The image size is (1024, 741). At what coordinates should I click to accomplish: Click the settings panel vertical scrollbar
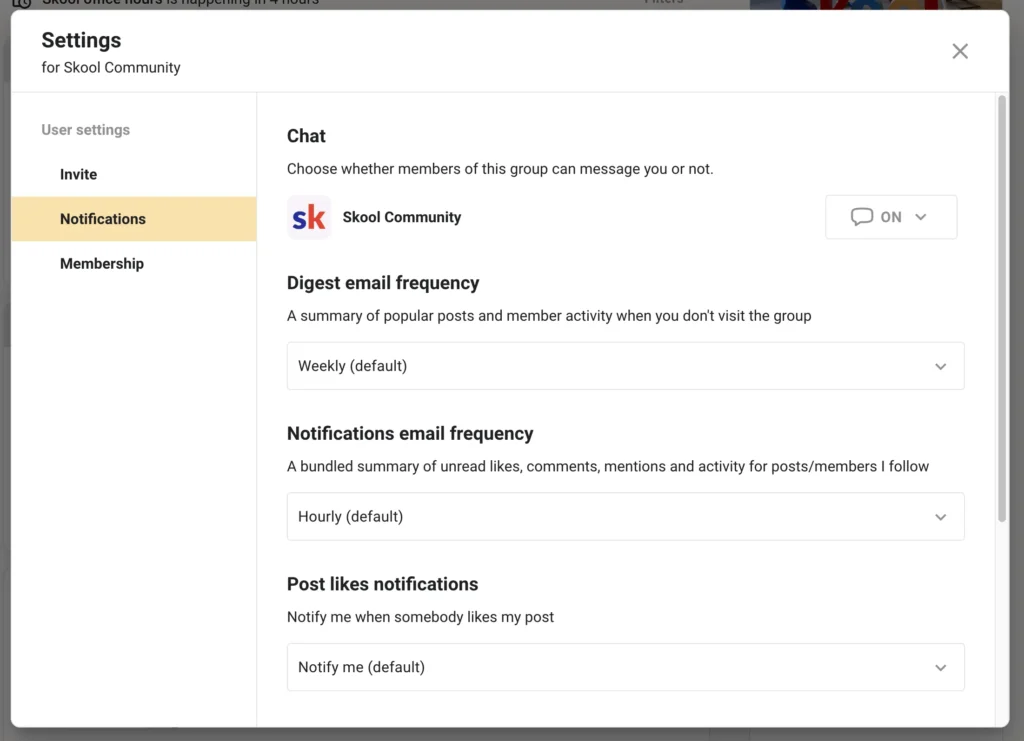tap(1002, 308)
